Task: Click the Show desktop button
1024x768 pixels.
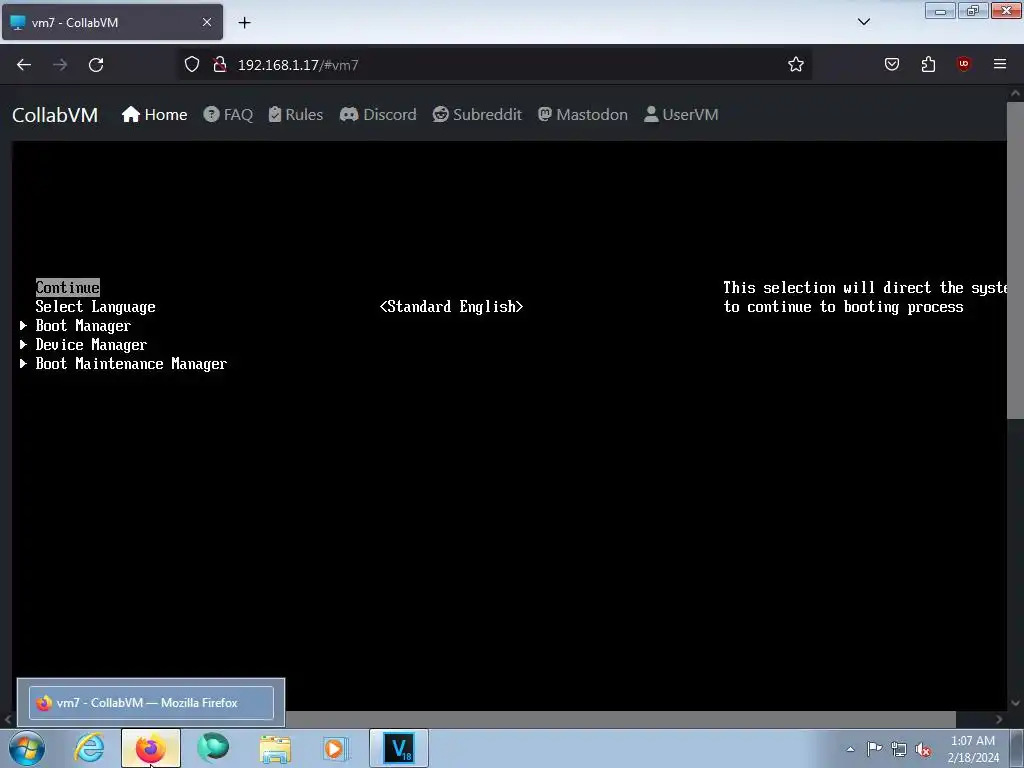Action: [1016, 748]
